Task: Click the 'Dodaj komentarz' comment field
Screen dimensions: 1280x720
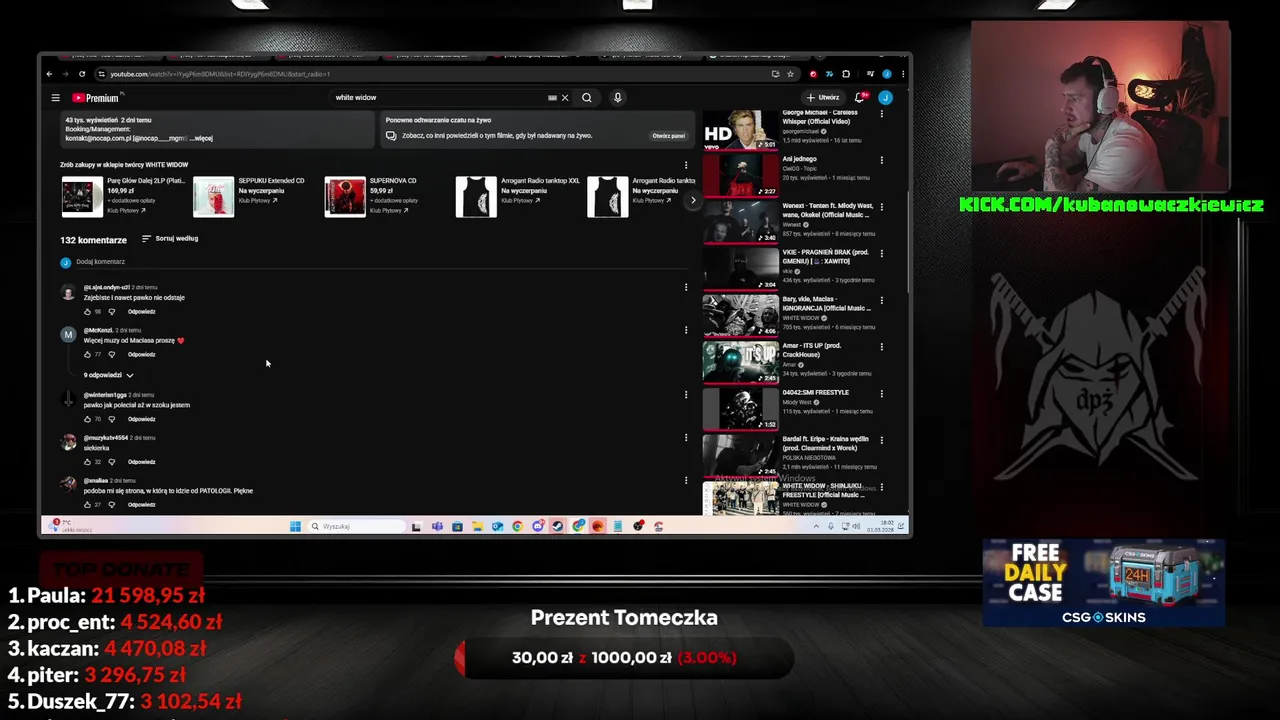Action: pyautogui.click(x=380, y=262)
